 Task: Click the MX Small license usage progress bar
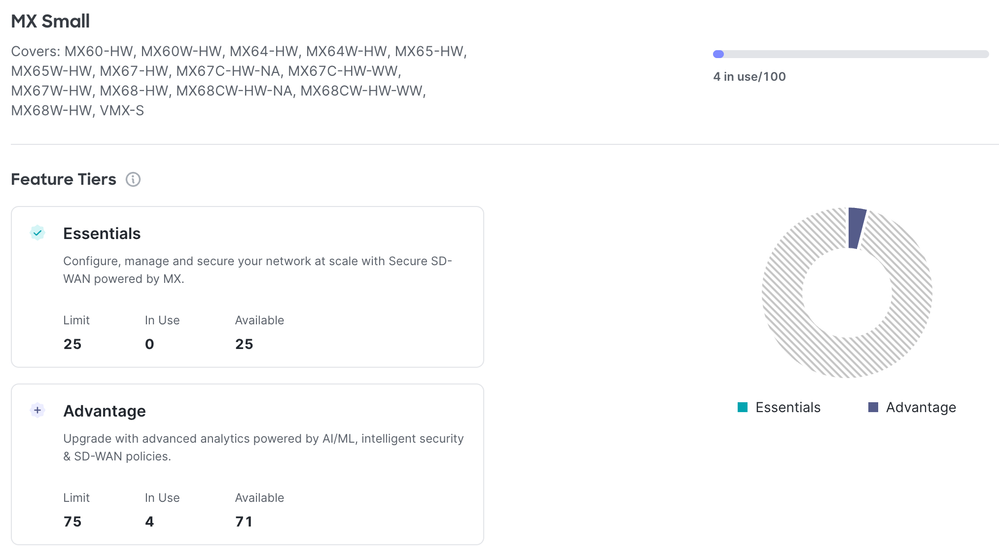pos(850,54)
